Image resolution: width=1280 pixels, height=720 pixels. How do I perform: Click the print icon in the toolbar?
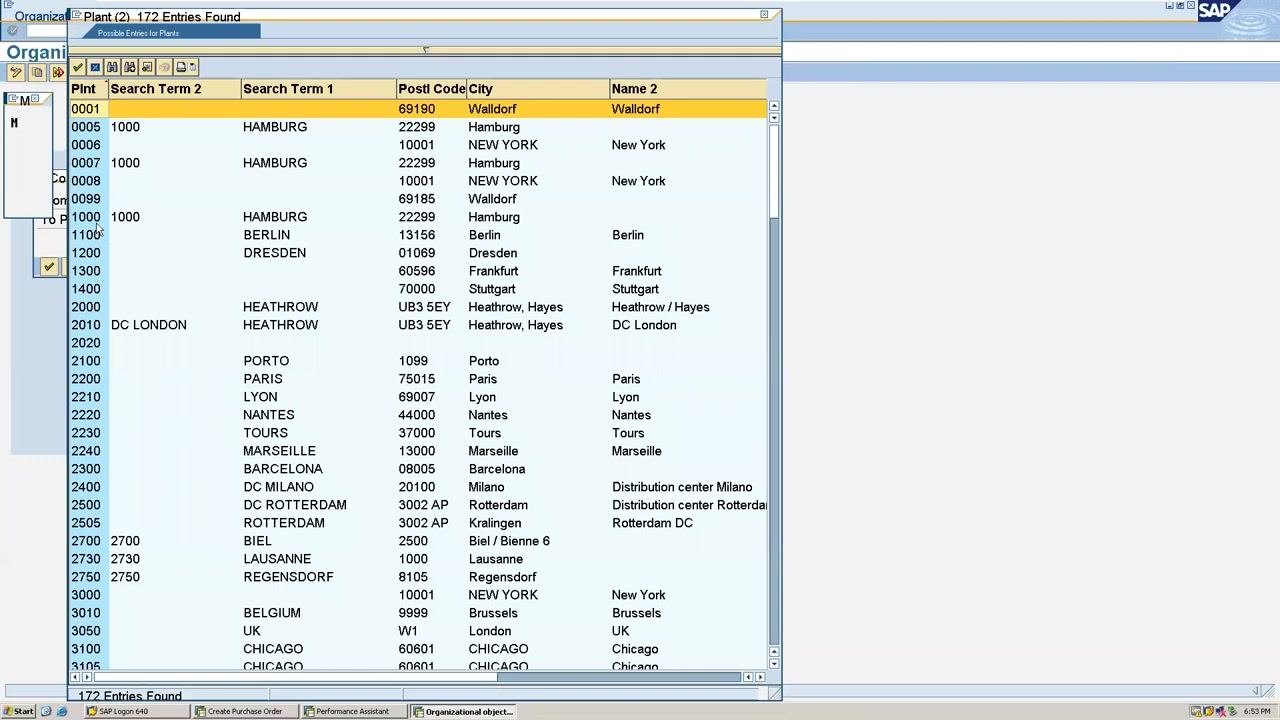[x=181, y=67]
